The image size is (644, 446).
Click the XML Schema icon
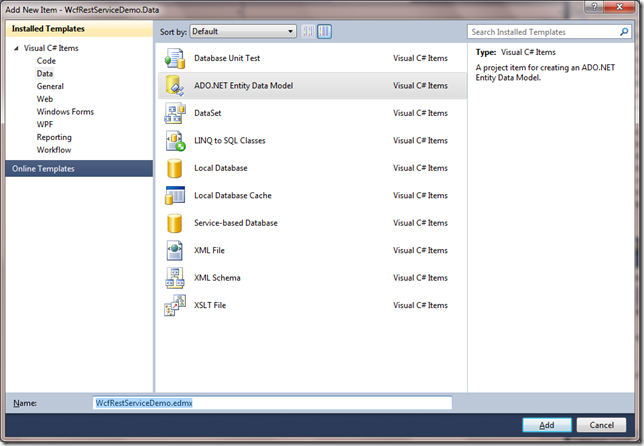coord(175,278)
